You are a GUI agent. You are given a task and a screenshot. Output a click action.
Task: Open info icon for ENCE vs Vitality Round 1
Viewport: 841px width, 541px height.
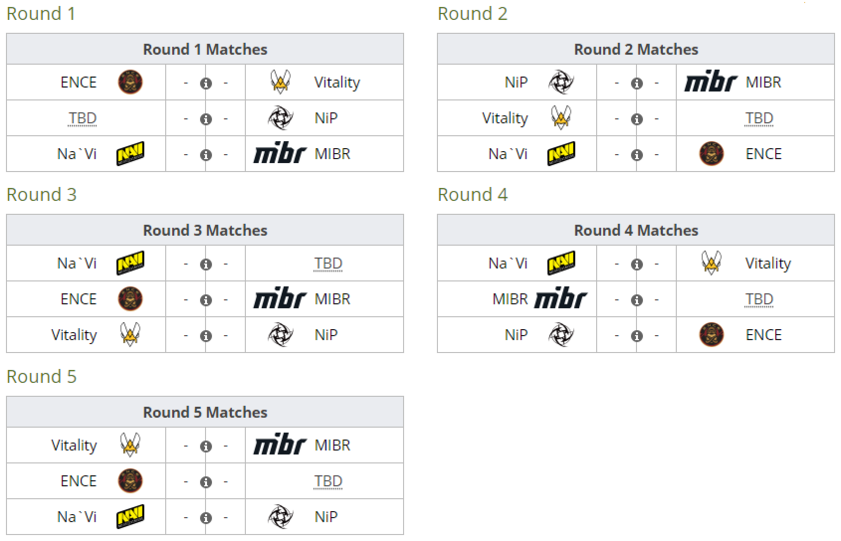tap(206, 83)
